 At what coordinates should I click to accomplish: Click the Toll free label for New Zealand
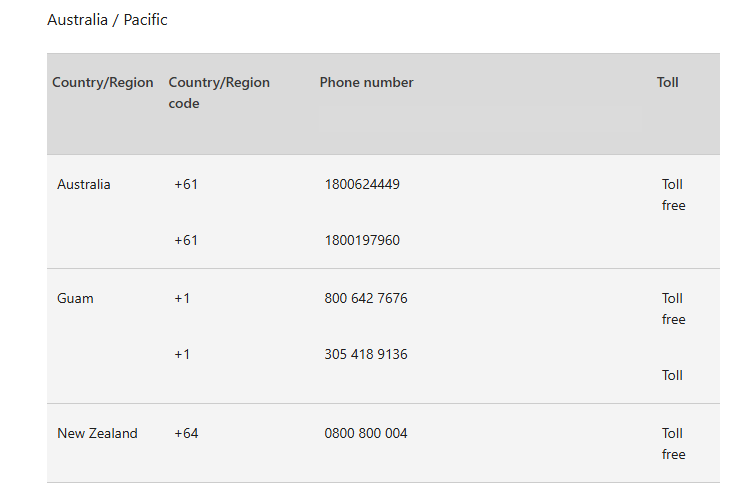[674, 444]
